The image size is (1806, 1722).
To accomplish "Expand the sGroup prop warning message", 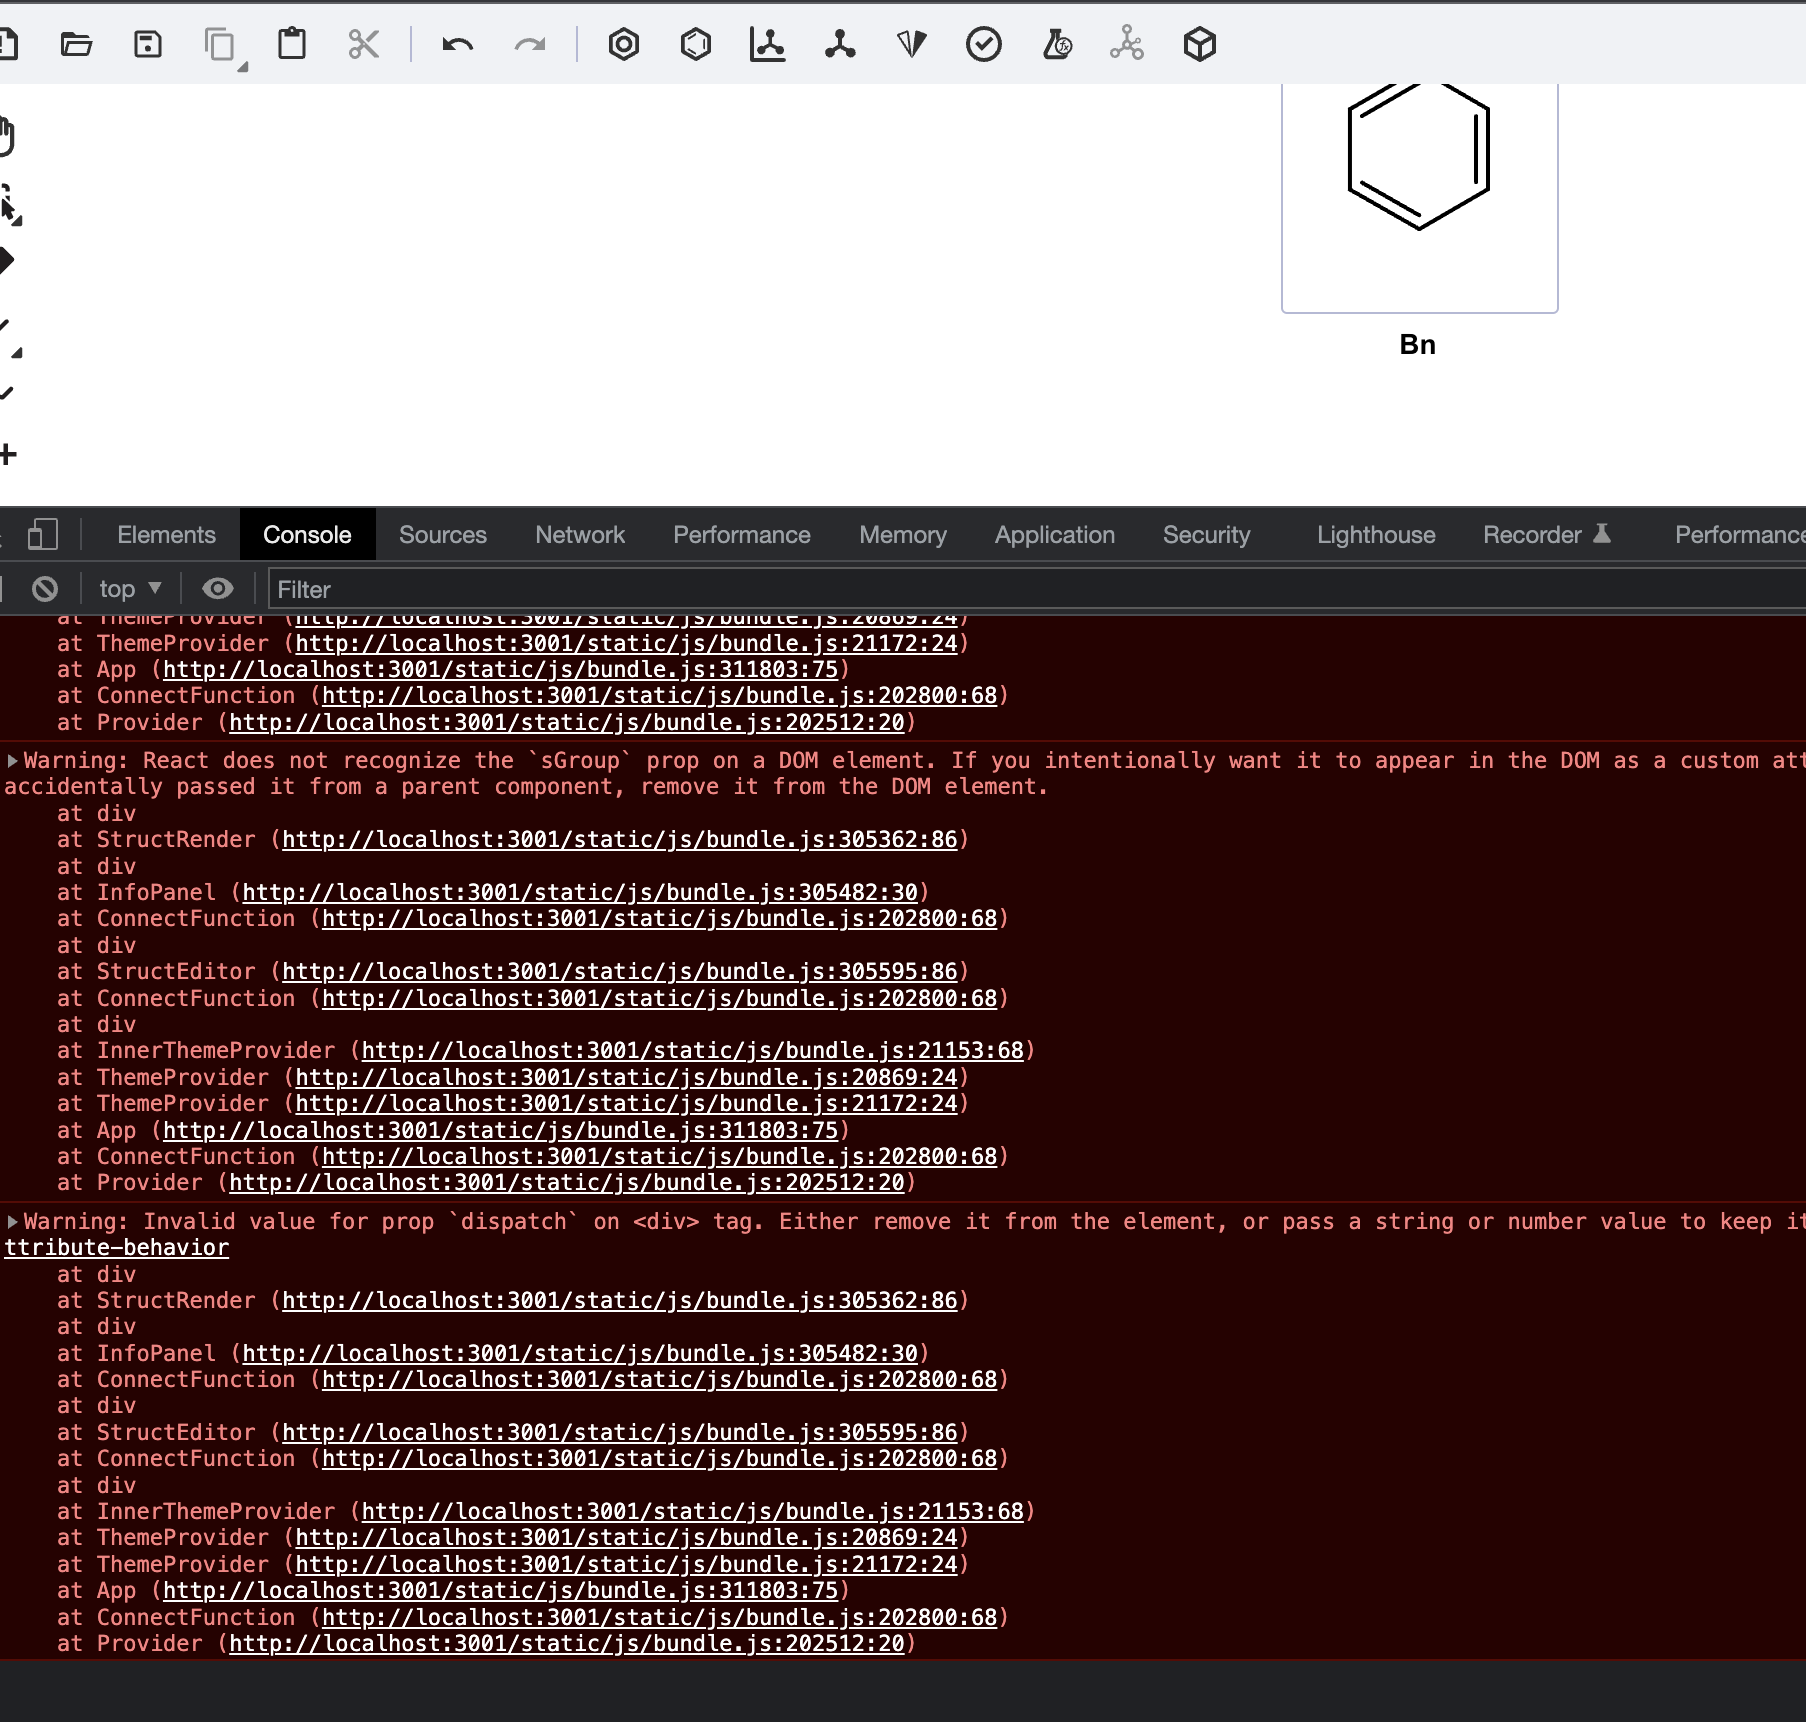I will tap(12, 760).
